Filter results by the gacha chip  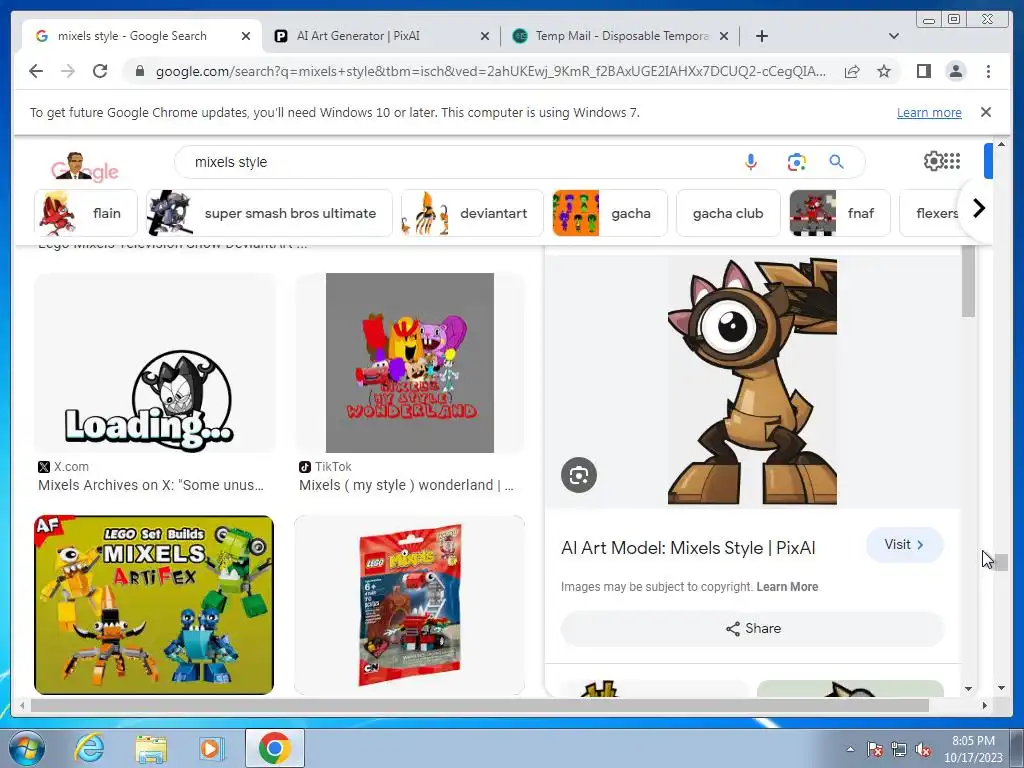pyautogui.click(x=610, y=213)
